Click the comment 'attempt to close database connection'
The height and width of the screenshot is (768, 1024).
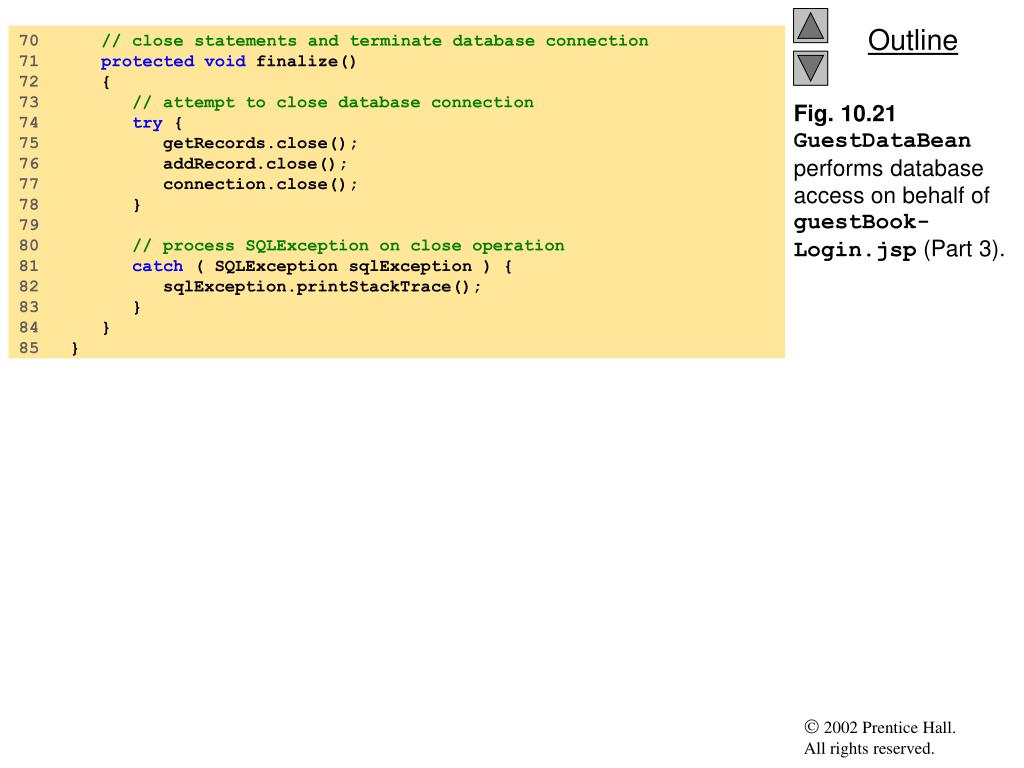tap(333, 103)
